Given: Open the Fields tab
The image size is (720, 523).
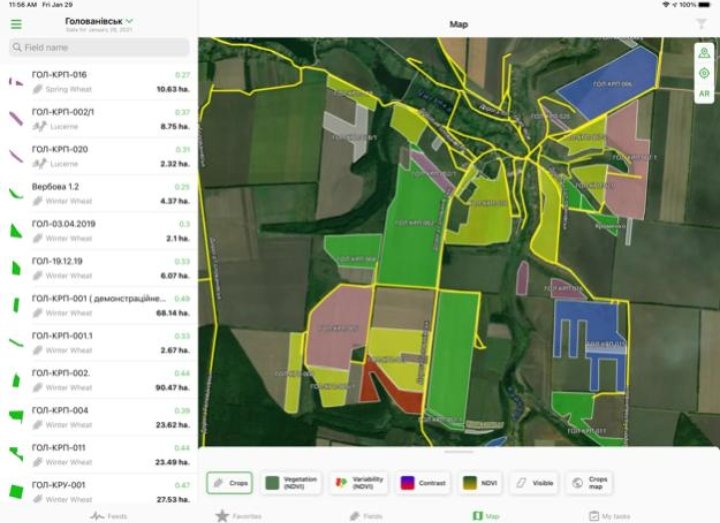Looking at the screenshot, I should tap(366, 516).
